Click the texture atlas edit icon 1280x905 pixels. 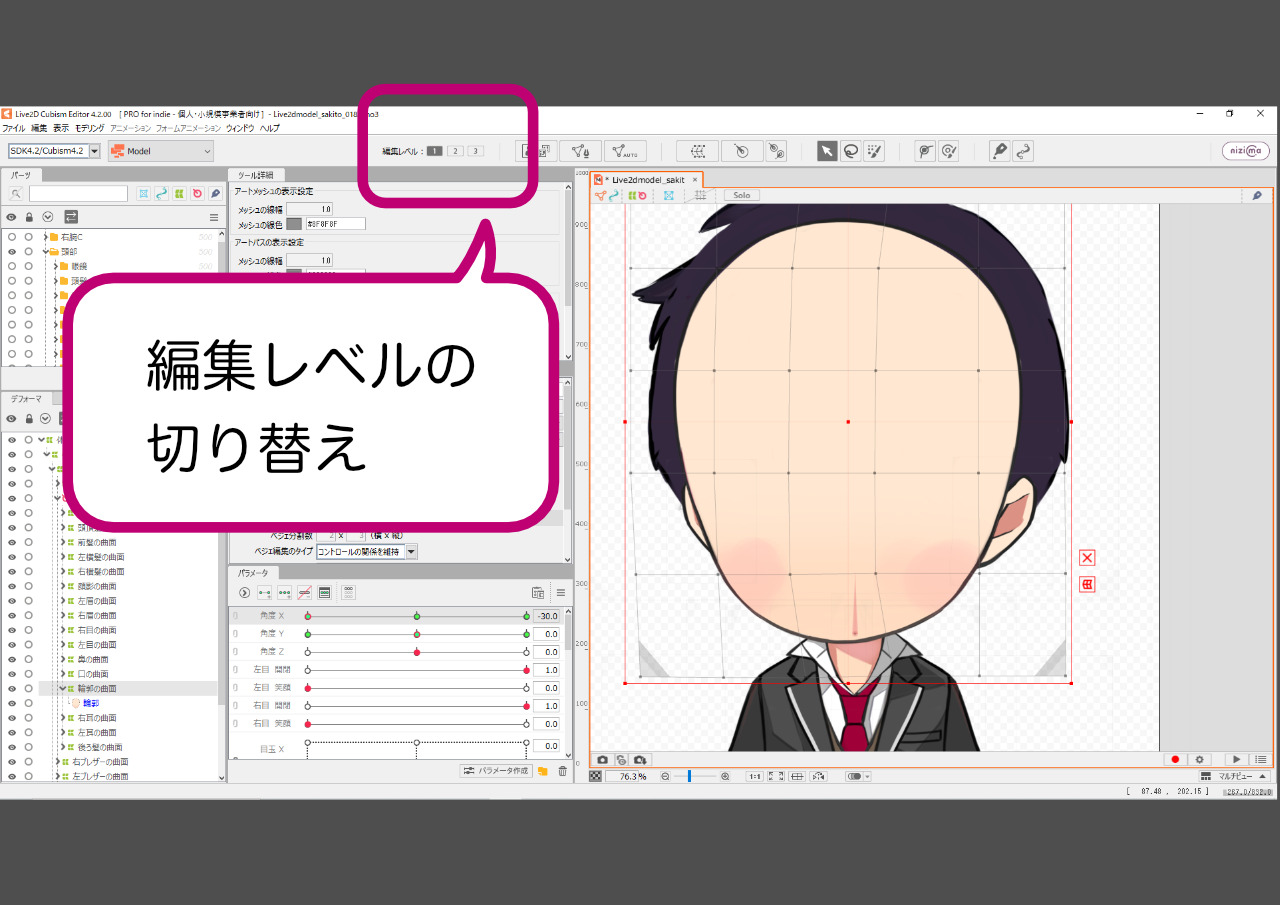tap(536, 151)
